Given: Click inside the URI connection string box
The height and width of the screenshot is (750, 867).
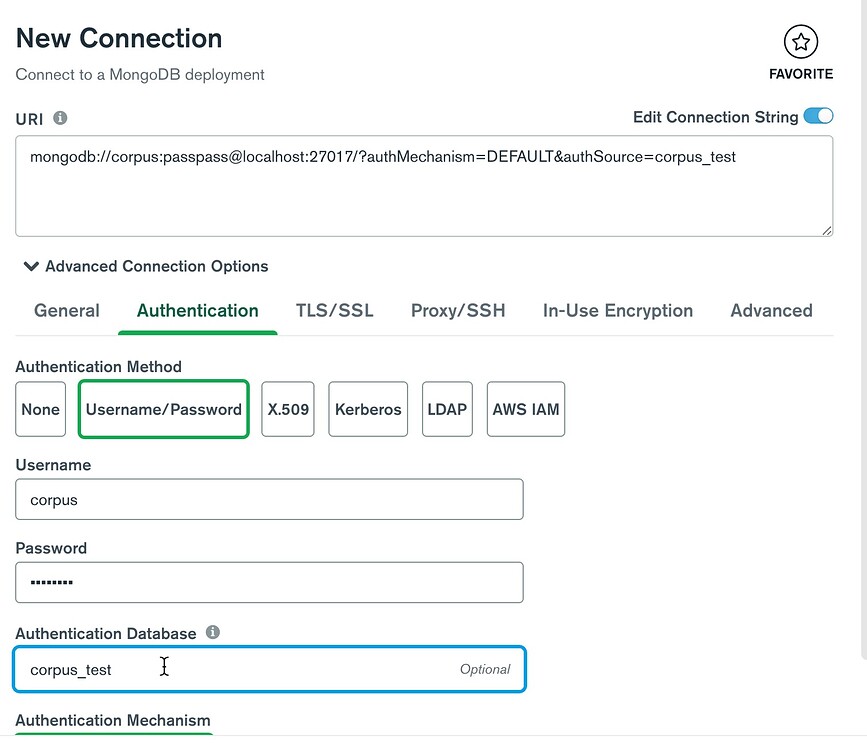Looking at the screenshot, I should (x=424, y=187).
